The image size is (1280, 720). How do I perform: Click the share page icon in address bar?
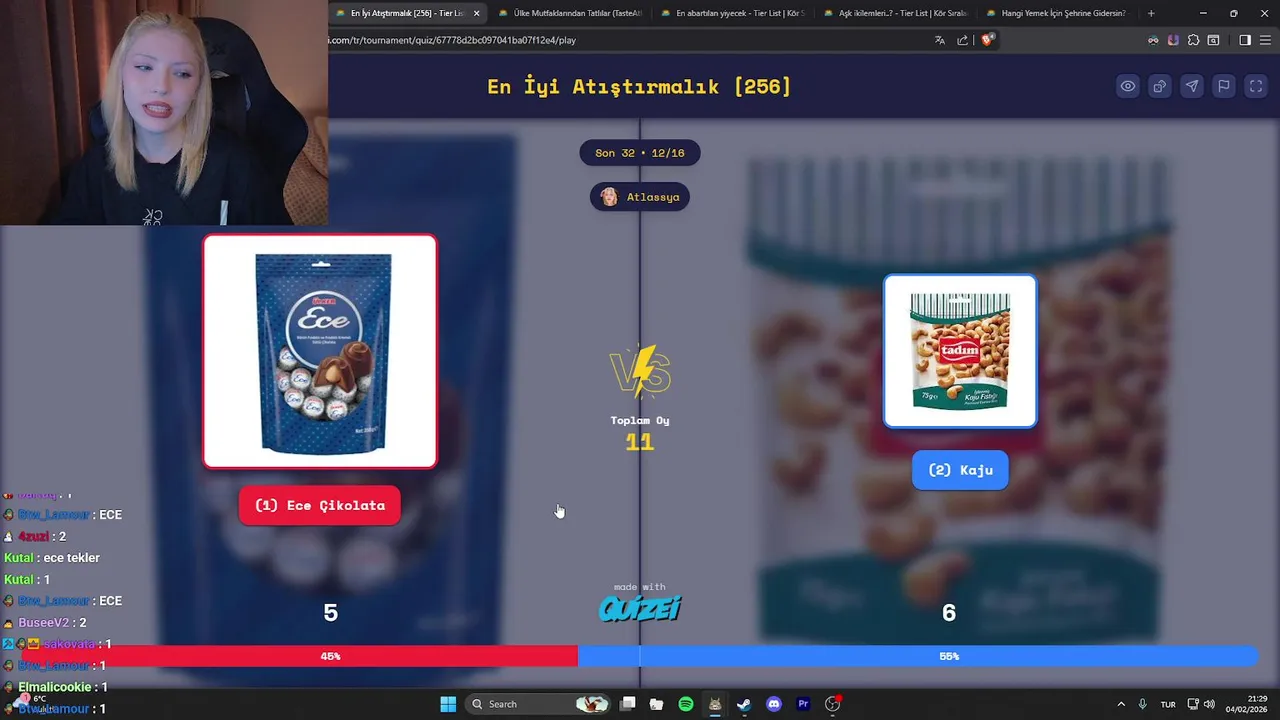click(962, 40)
